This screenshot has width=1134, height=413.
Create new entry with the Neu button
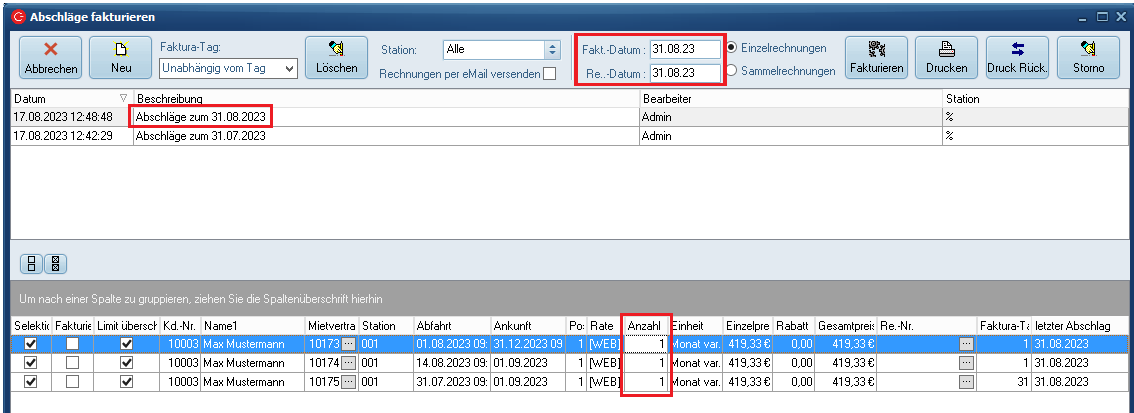[118, 57]
